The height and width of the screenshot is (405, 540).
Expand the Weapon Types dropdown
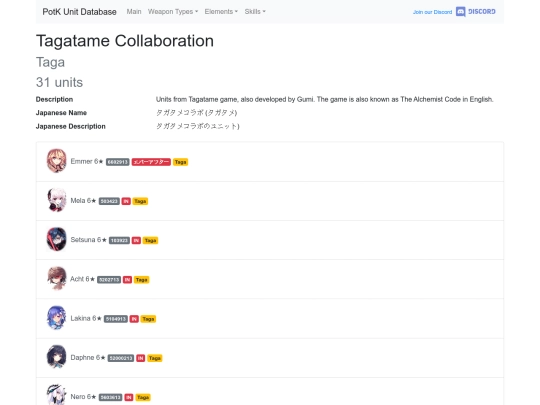point(173,12)
